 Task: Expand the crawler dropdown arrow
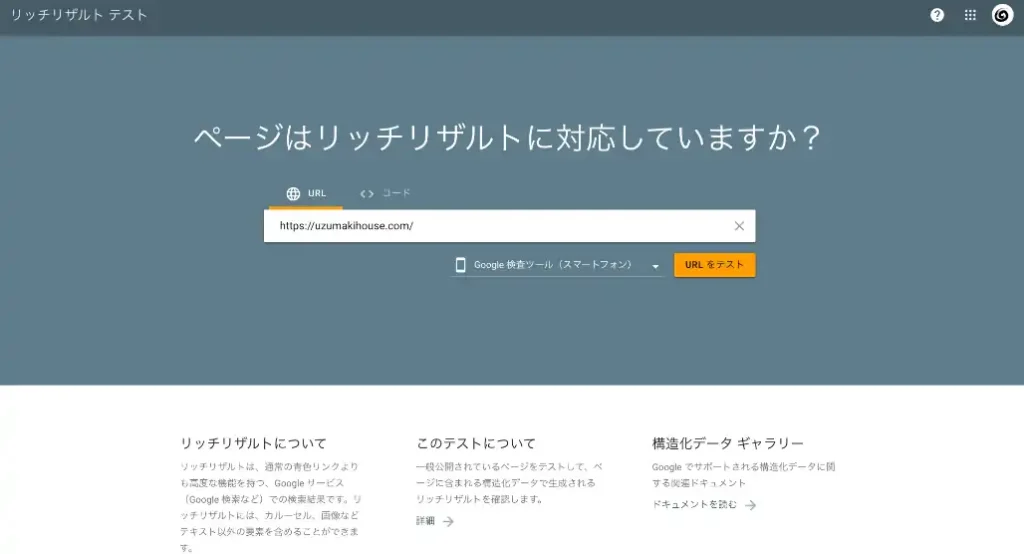(655, 266)
